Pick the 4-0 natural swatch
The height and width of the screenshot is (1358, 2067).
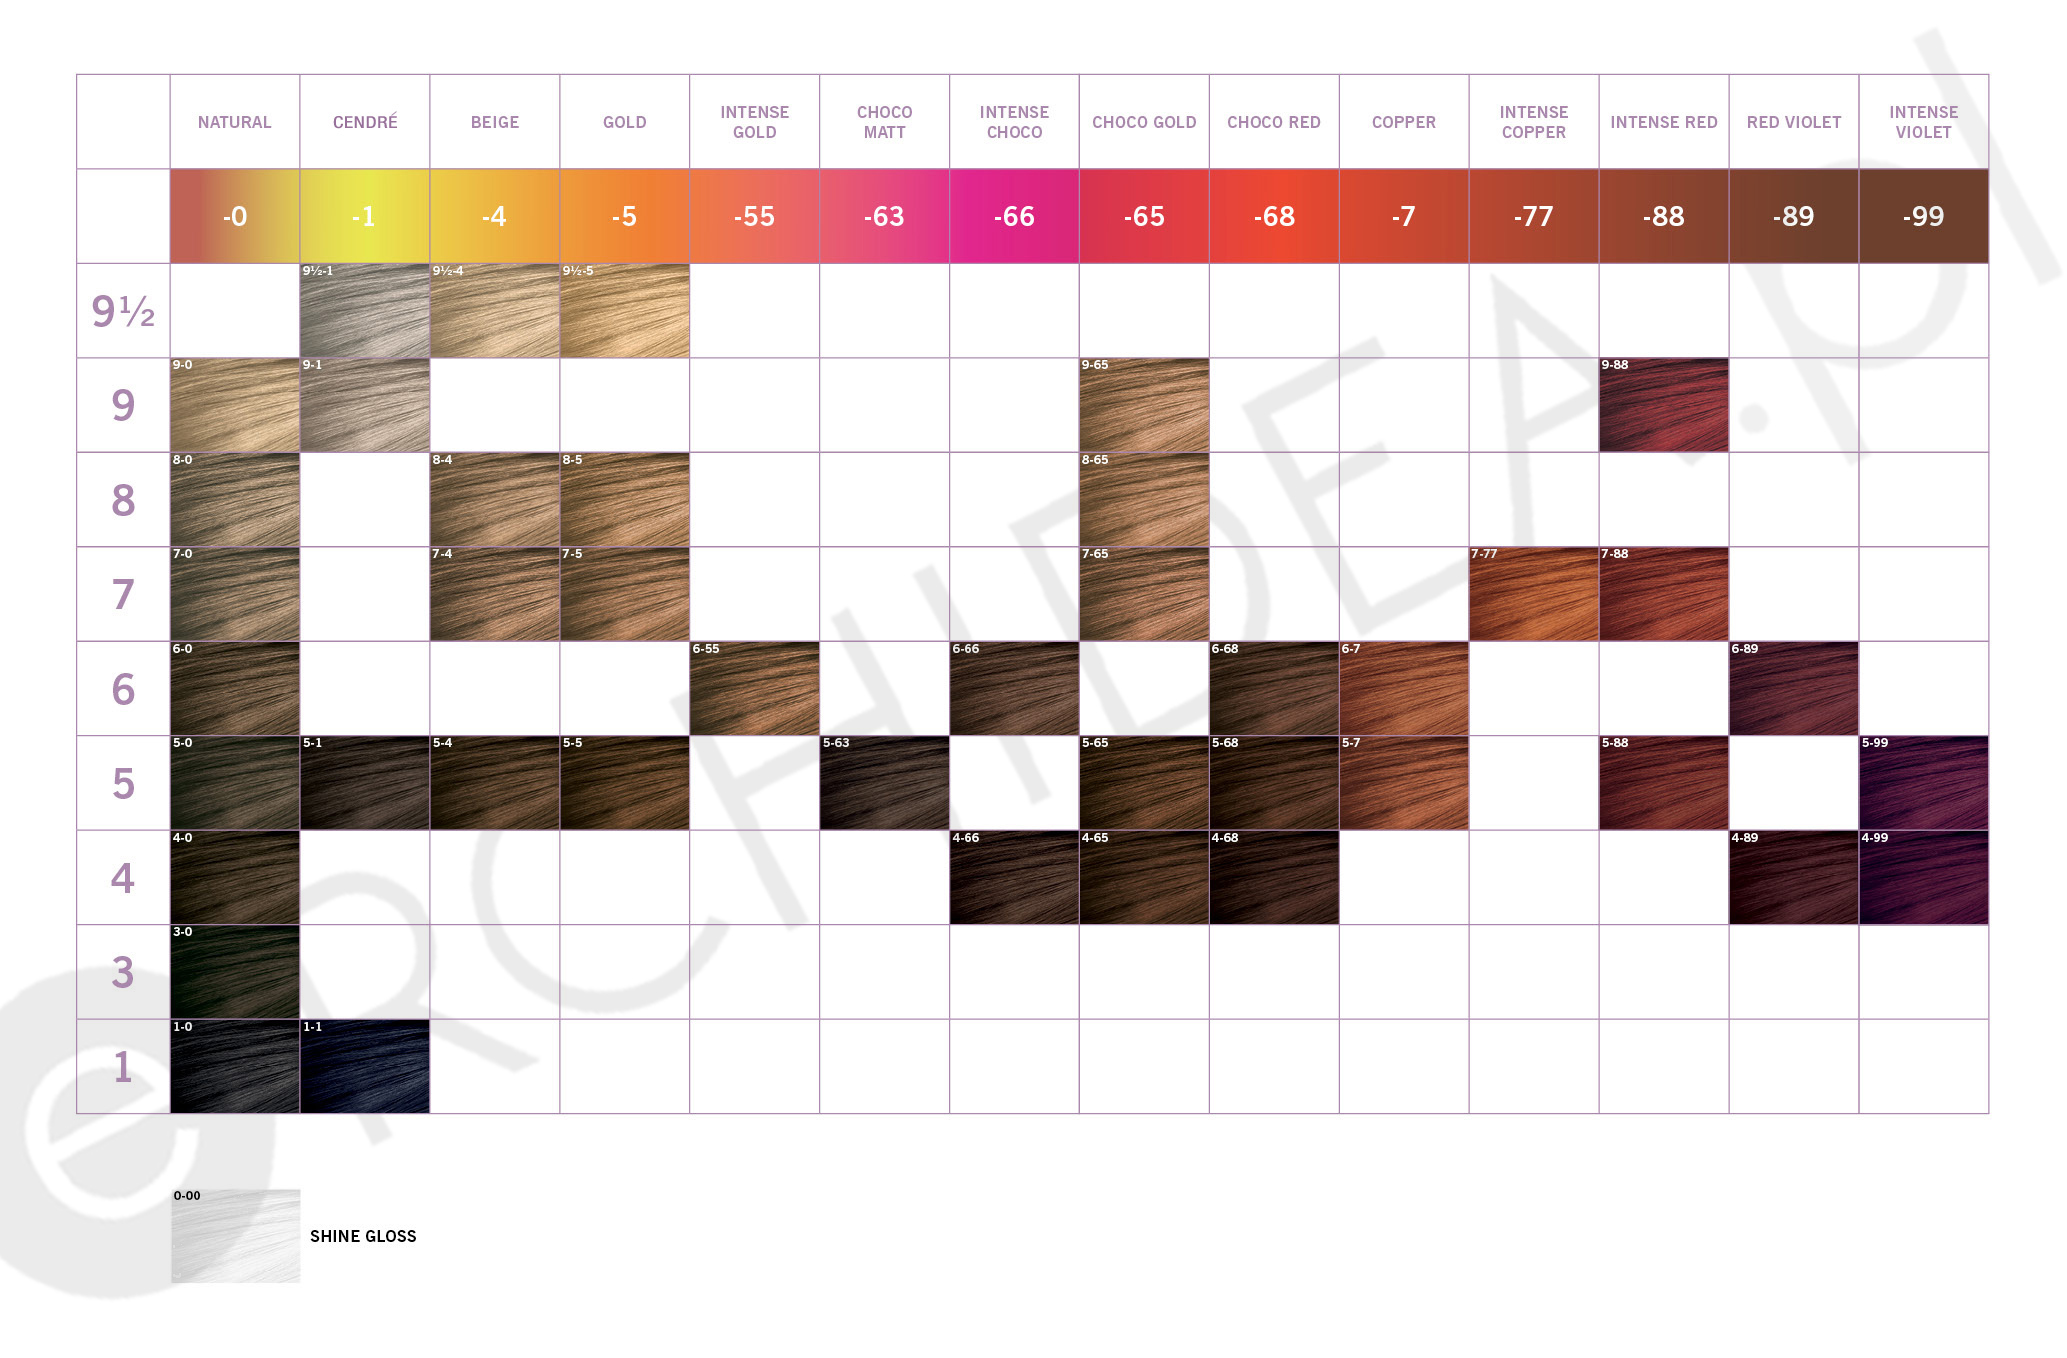point(235,878)
